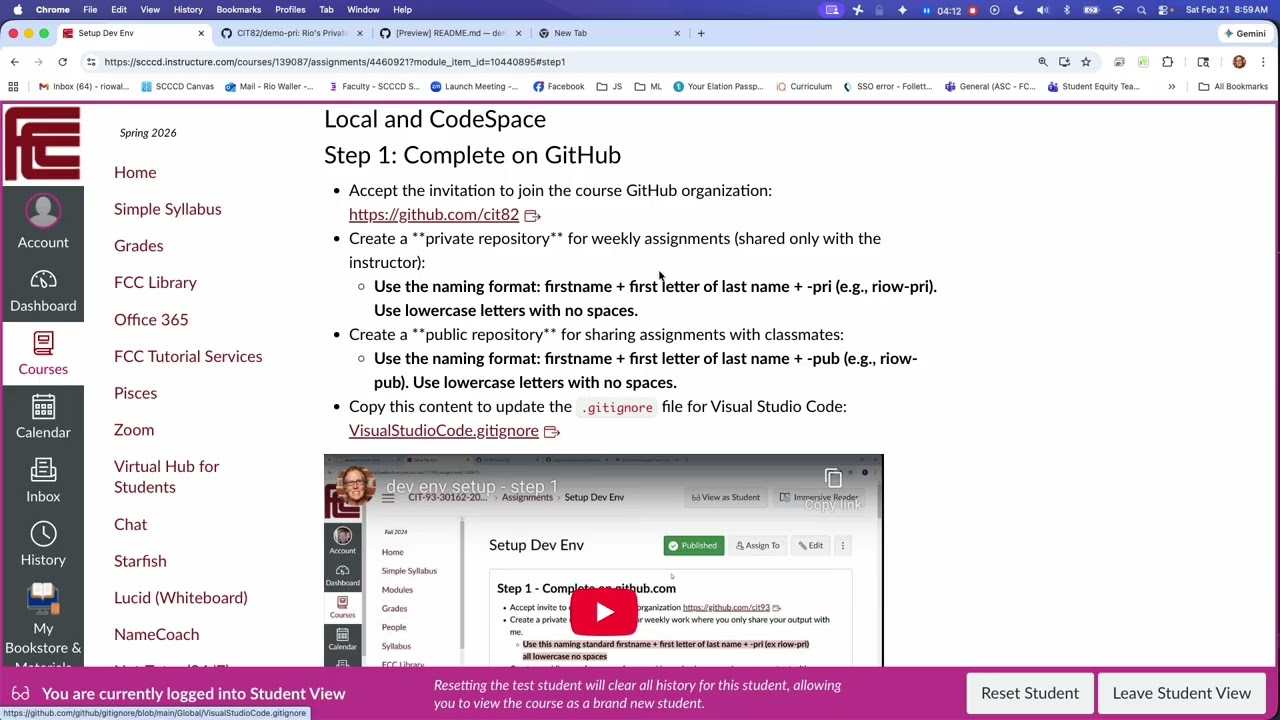Viewport: 1280px width, 720px height.
Task: Open Account in Canvas global navigation
Action: pyautogui.click(x=42, y=222)
